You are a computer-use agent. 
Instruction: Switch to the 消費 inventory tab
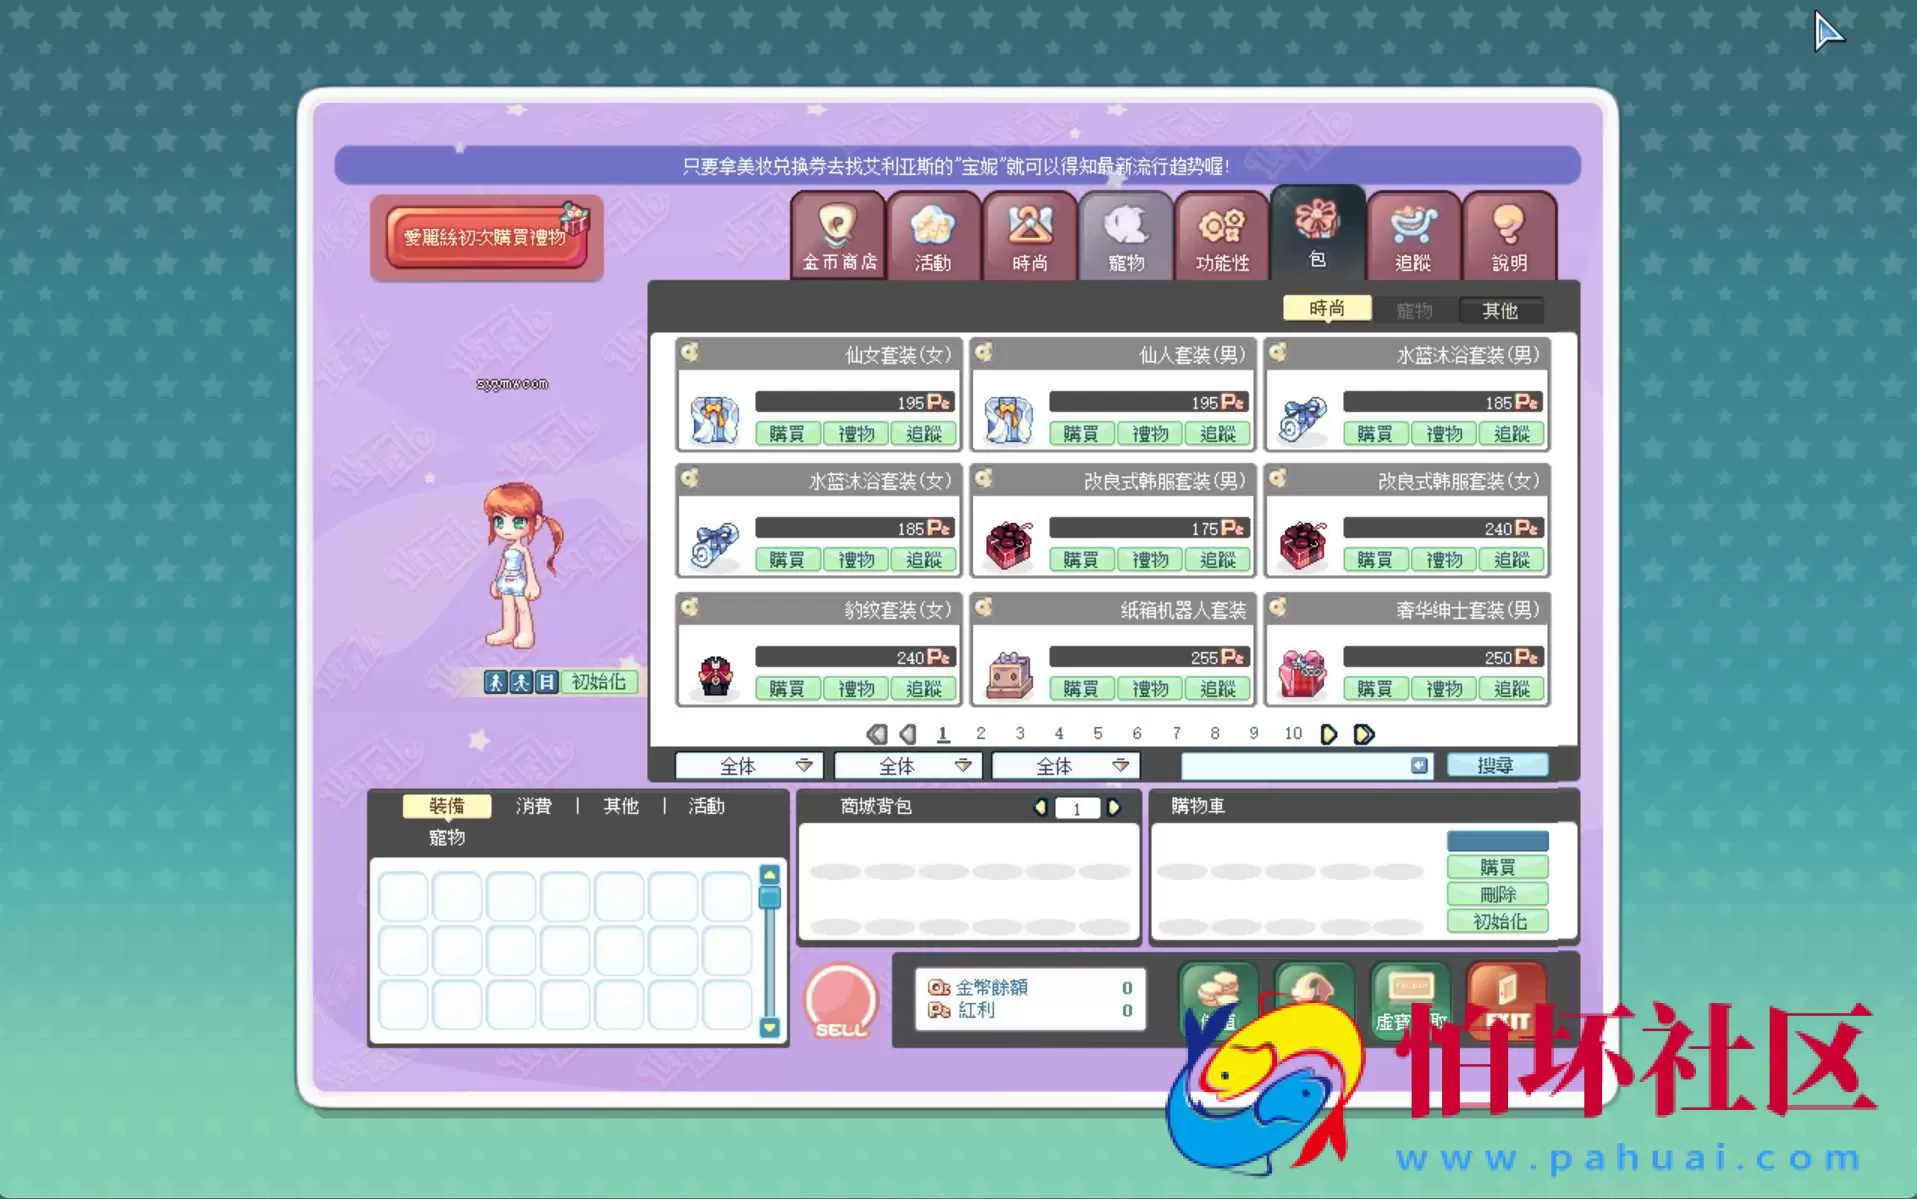tap(533, 806)
